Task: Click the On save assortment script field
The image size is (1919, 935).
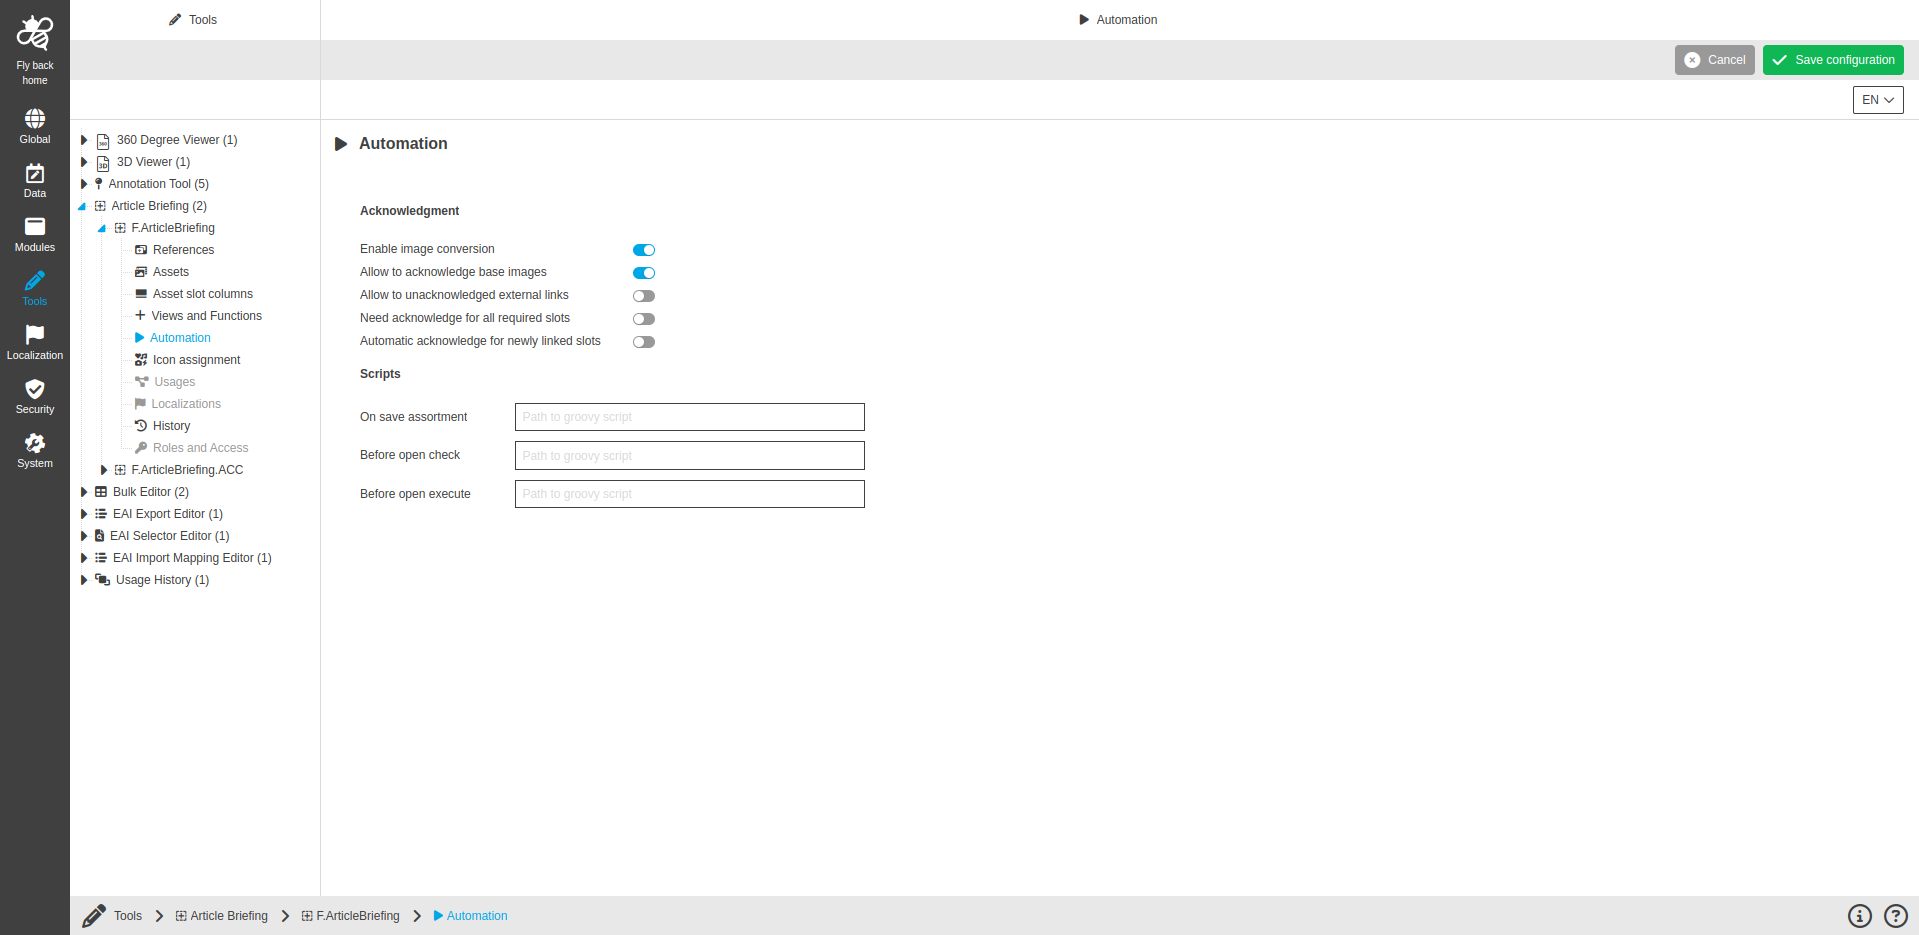Action: pyautogui.click(x=688, y=416)
